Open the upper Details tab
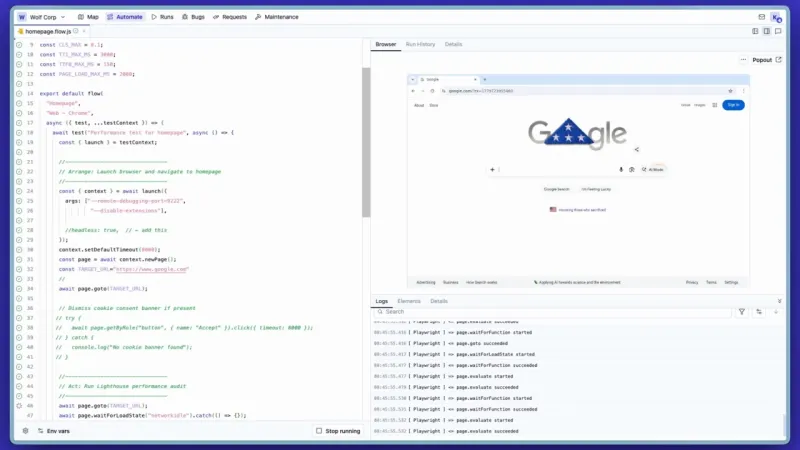Screen dimensions: 800x450 [453, 44]
